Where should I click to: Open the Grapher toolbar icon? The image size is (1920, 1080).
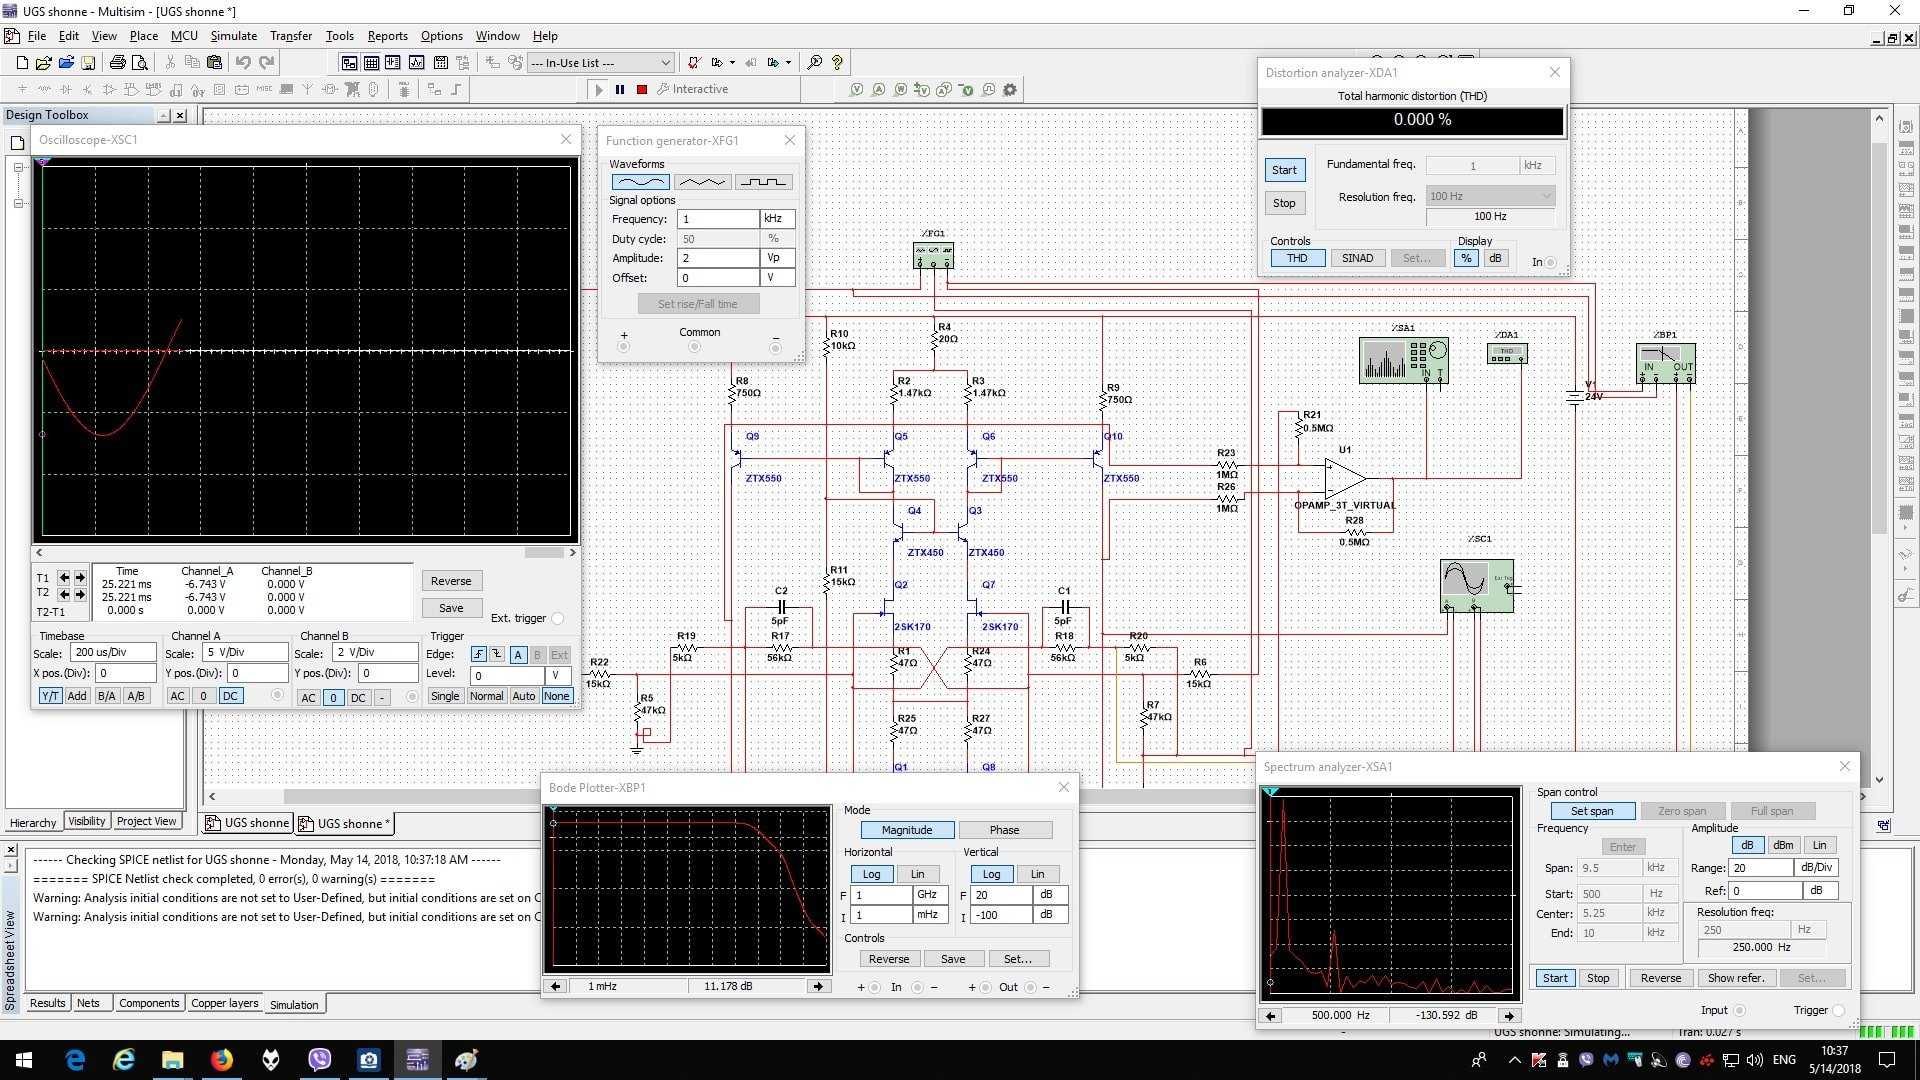coord(416,62)
